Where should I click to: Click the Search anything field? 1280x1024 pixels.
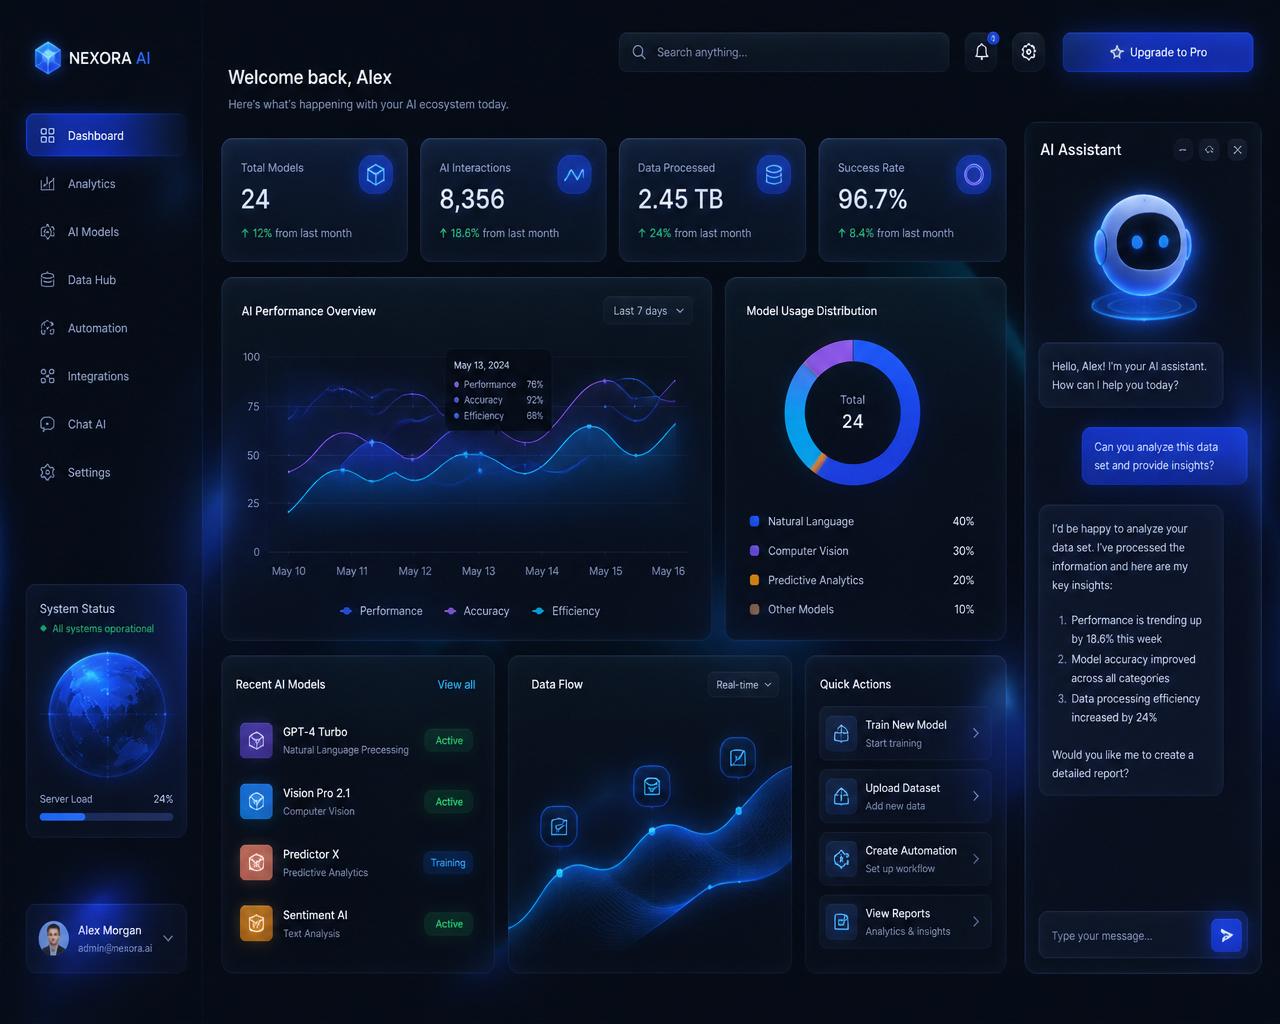[784, 52]
